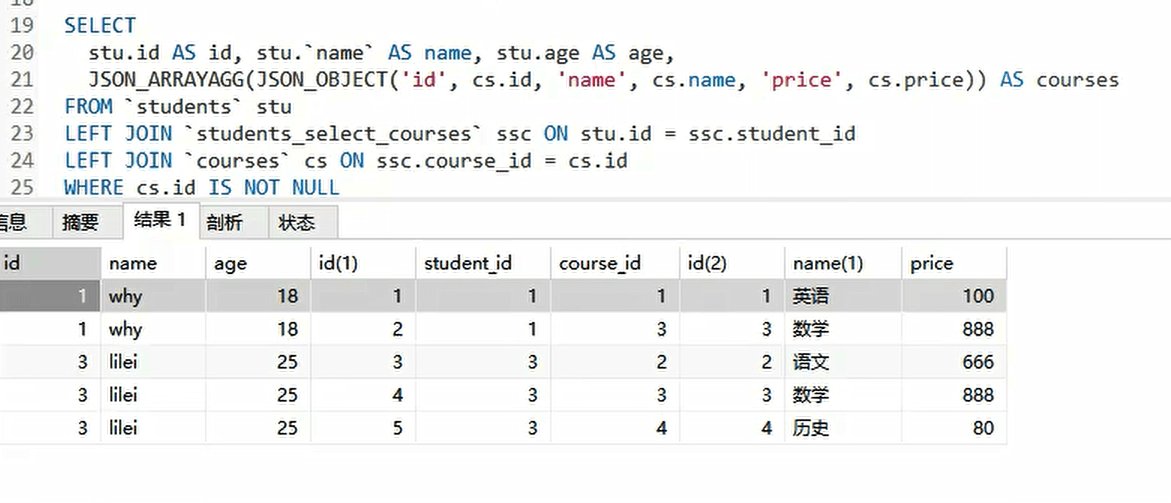
Task: Open the 剖析 tab
Action: [224, 222]
